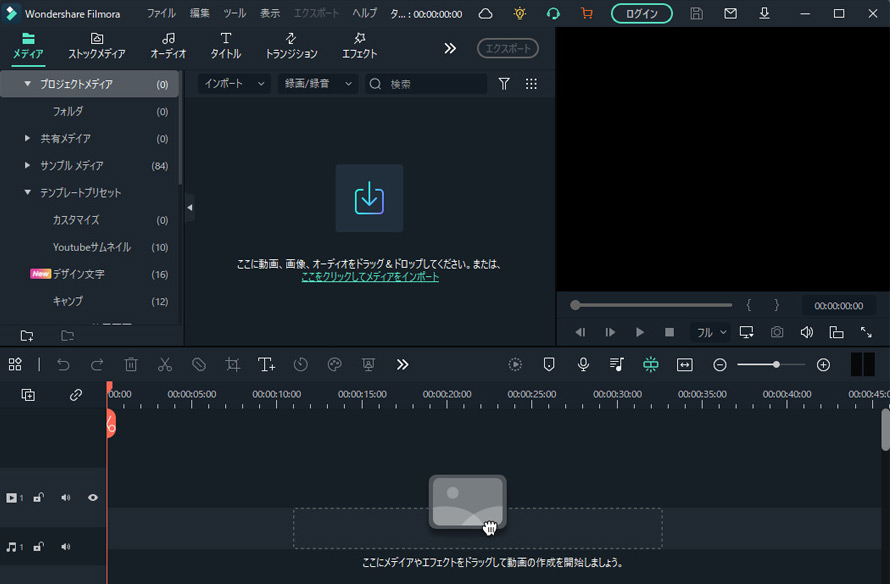Image resolution: width=890 pixels, height=584 pixels.
Task: Open the Color palette tool
Action: click(334, 364)
